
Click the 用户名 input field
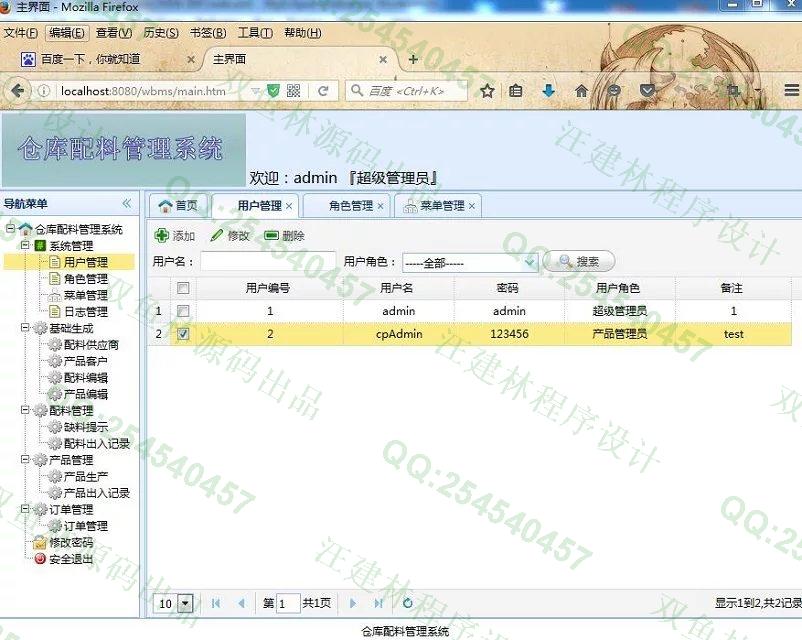(267, 262)
